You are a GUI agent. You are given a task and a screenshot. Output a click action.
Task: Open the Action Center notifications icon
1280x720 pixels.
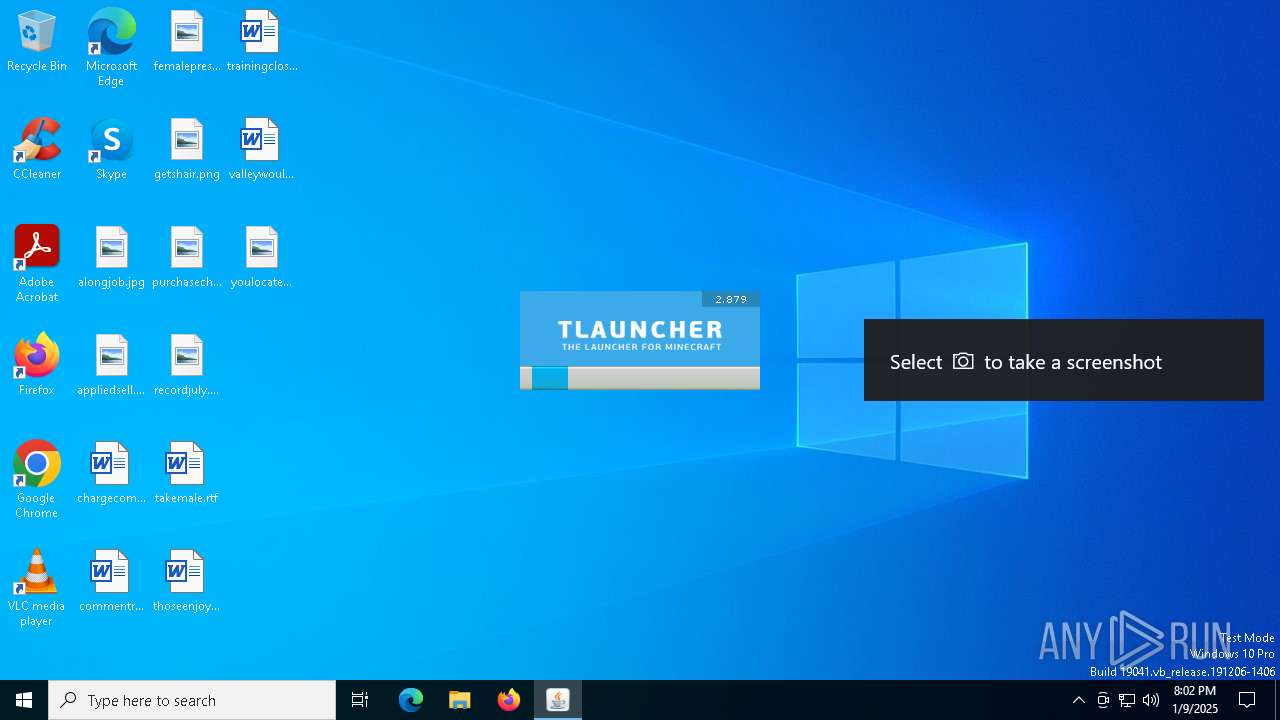tap(1248, 700)
